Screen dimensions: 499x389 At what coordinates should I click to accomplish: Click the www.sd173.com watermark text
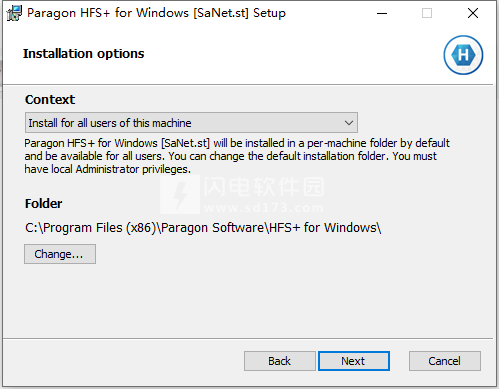(x=264, y=208)
